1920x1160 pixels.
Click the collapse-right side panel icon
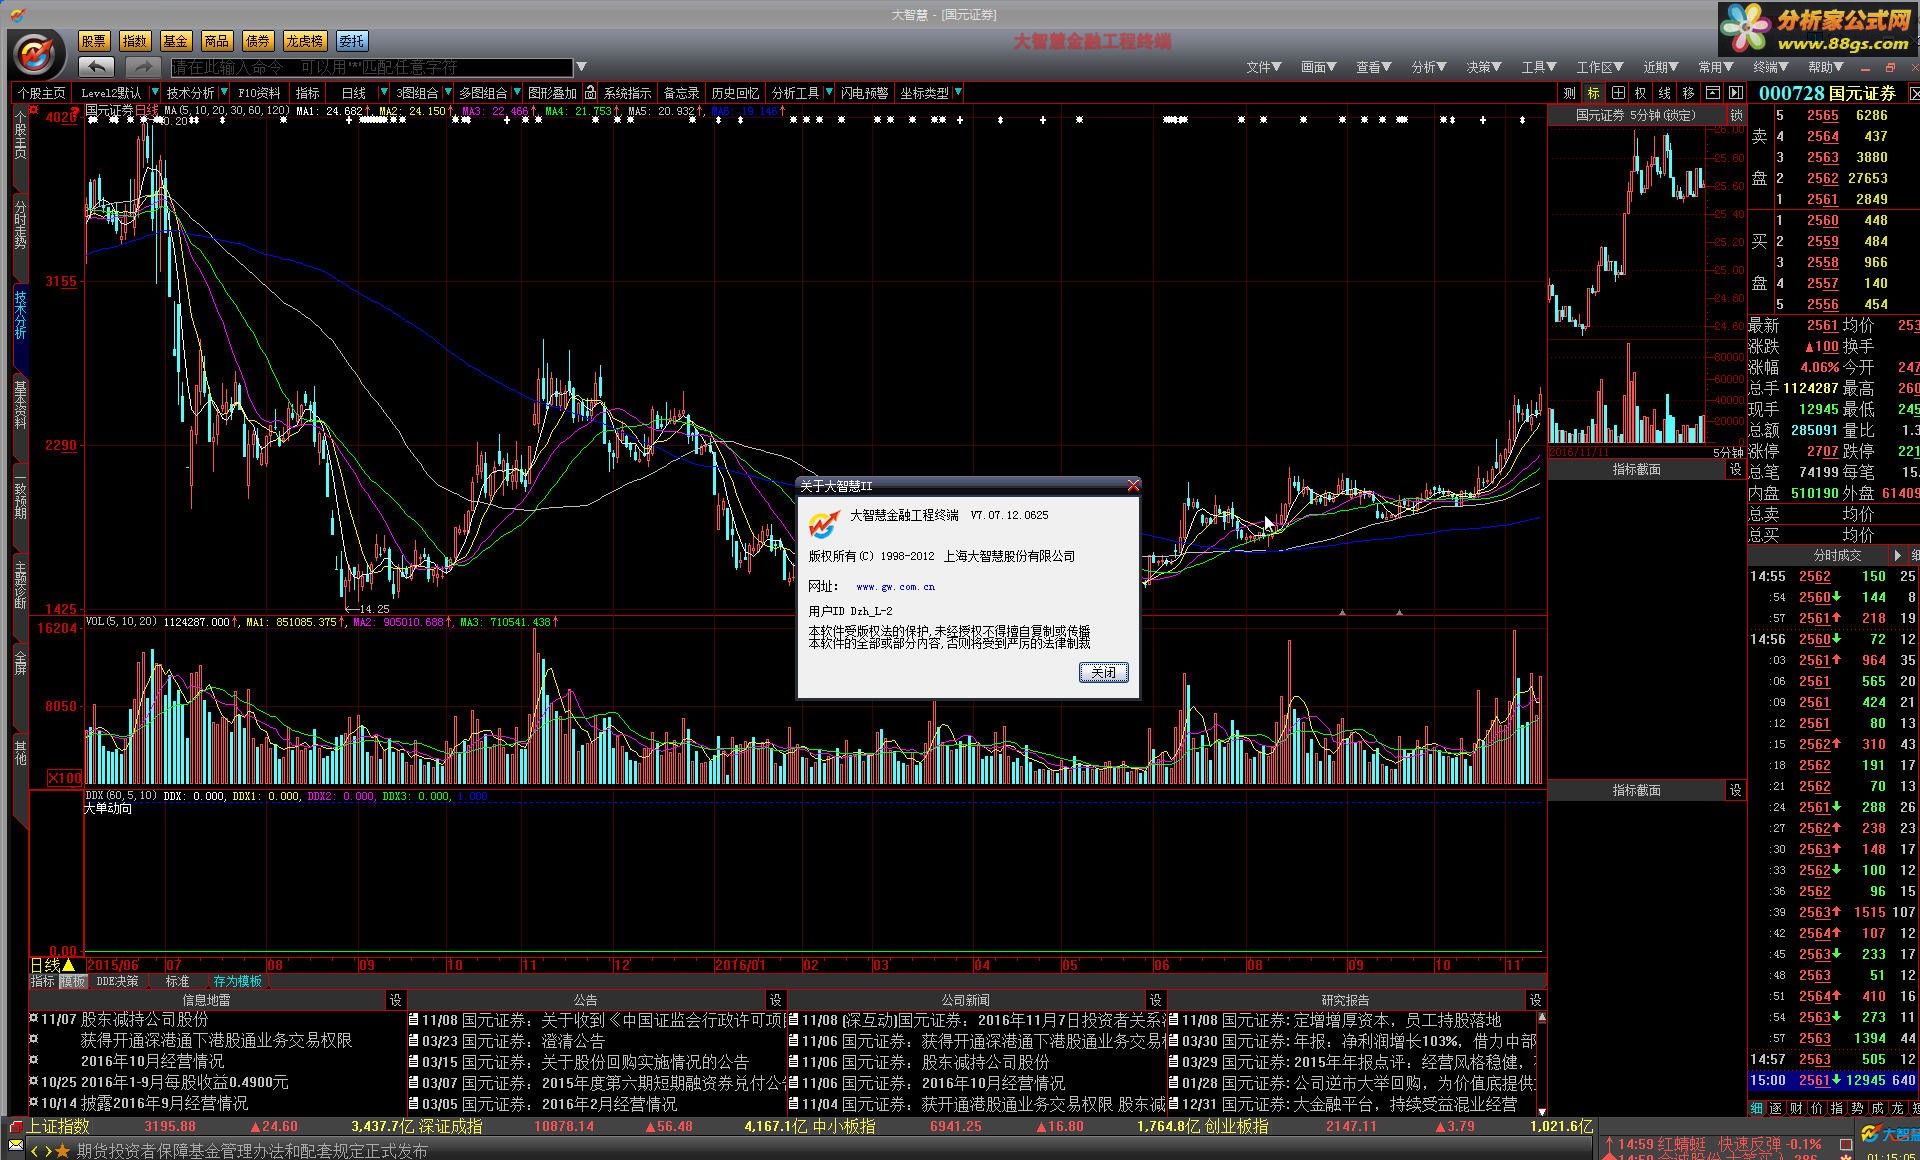point(1735,93)
